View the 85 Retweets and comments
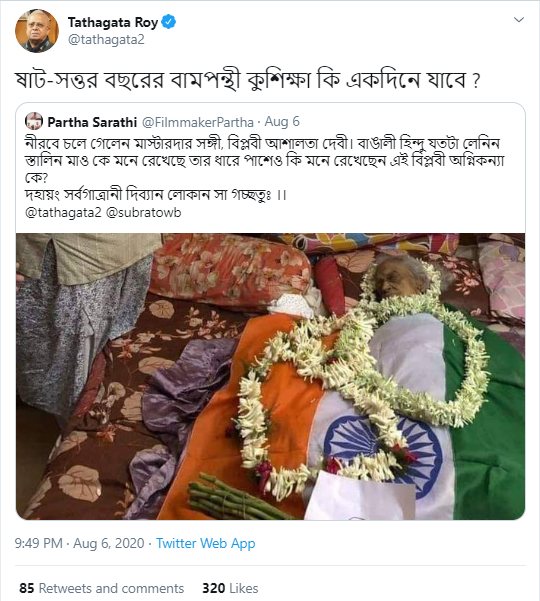 [x=102, y=588]
